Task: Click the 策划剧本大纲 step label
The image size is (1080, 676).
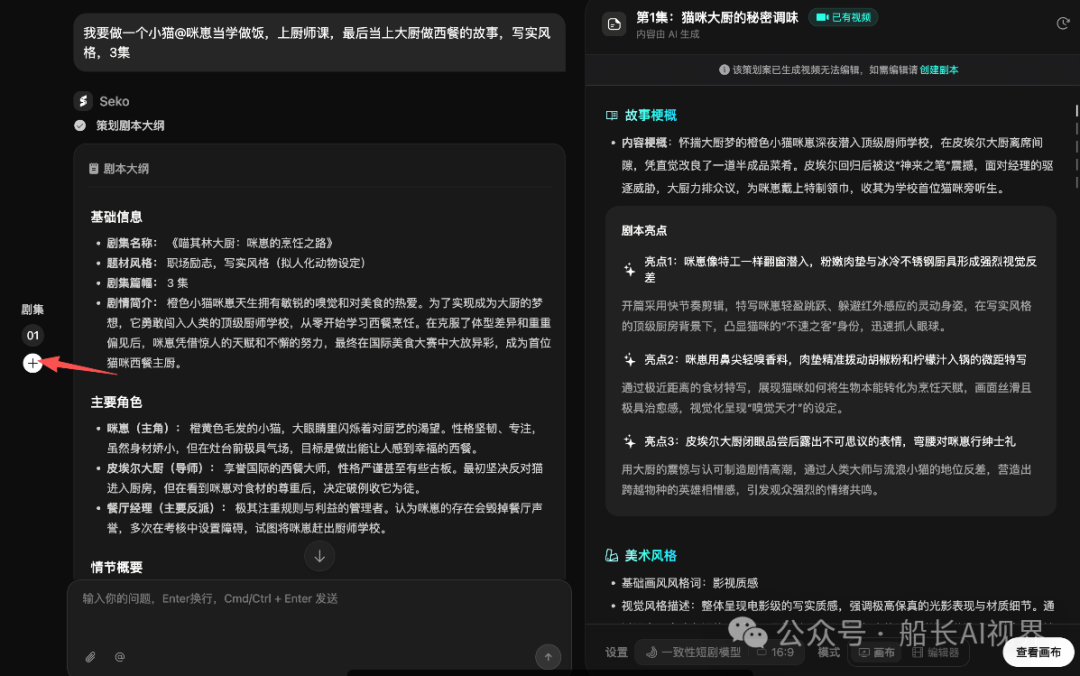Action: pos(130,125)
